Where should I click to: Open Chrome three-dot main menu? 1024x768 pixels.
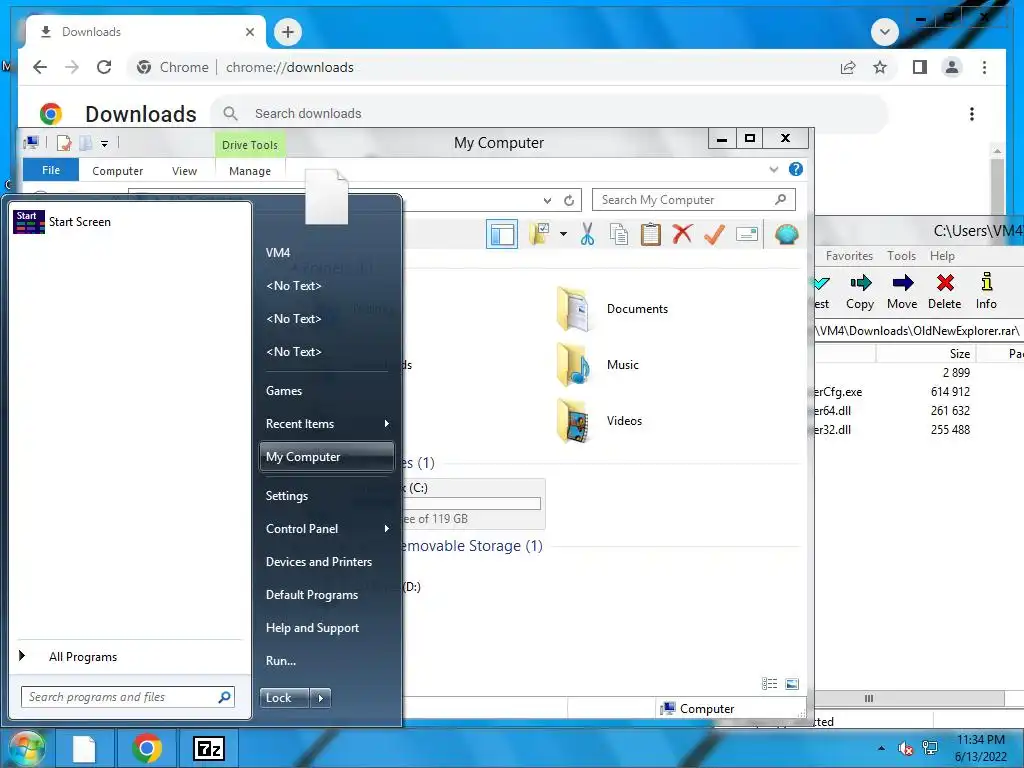tap(984, 67)
